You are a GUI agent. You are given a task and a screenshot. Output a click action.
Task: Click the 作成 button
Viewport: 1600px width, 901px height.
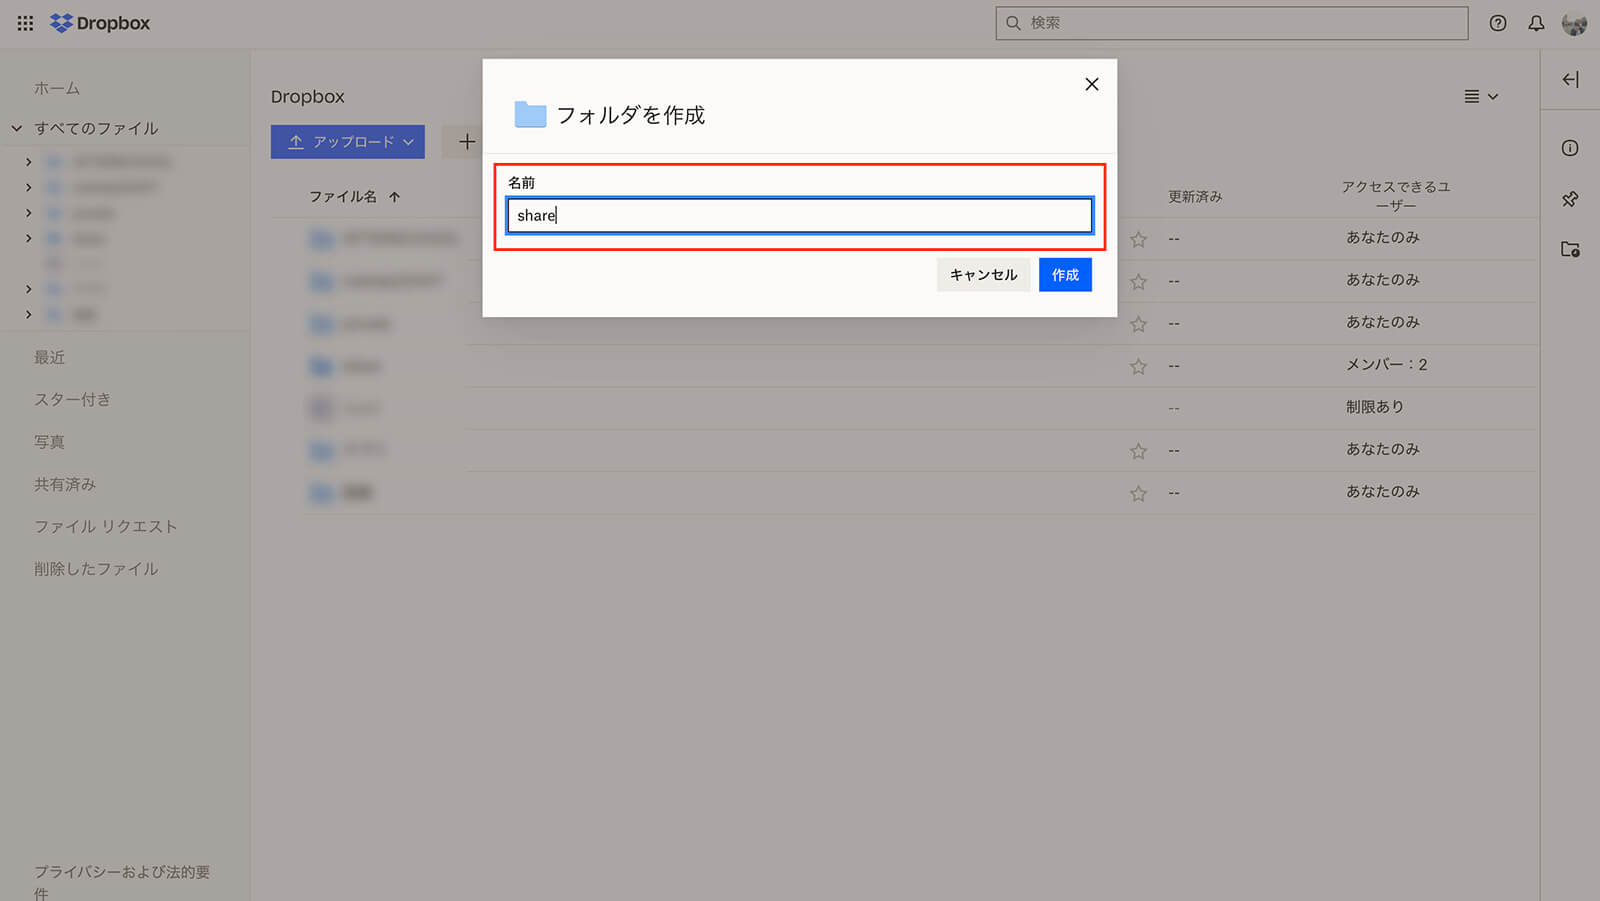pos(1065,275)
